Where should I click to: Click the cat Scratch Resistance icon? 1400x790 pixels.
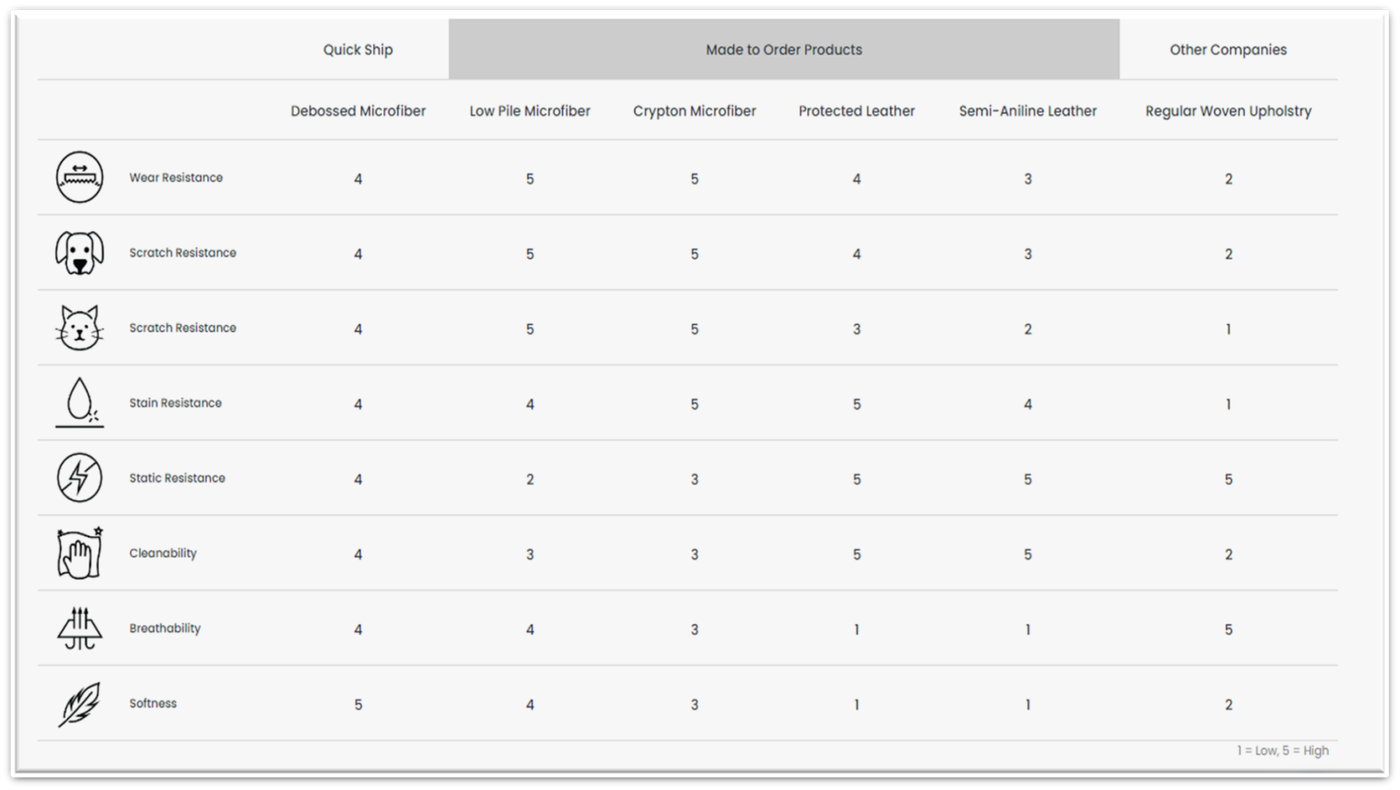[79, 328]
